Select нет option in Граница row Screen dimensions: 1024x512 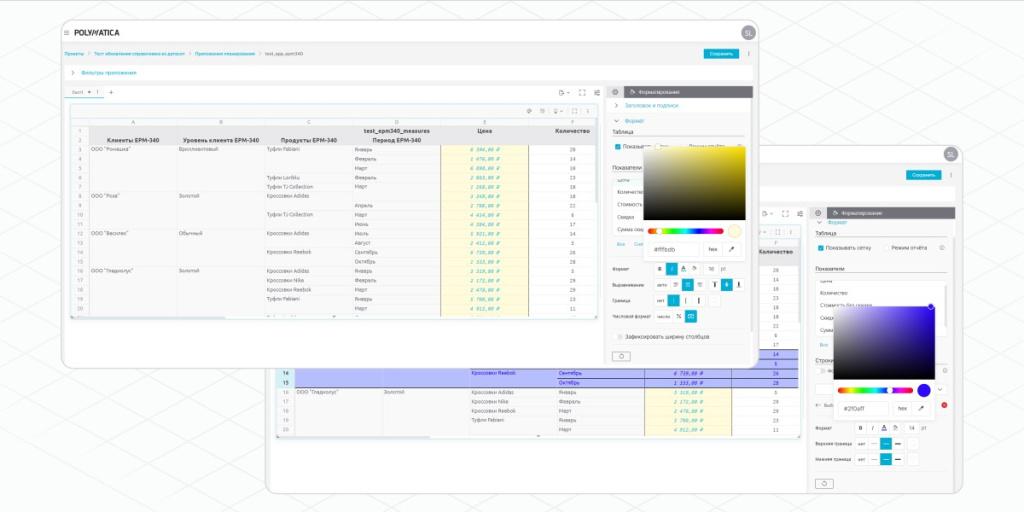pos(660,300)
